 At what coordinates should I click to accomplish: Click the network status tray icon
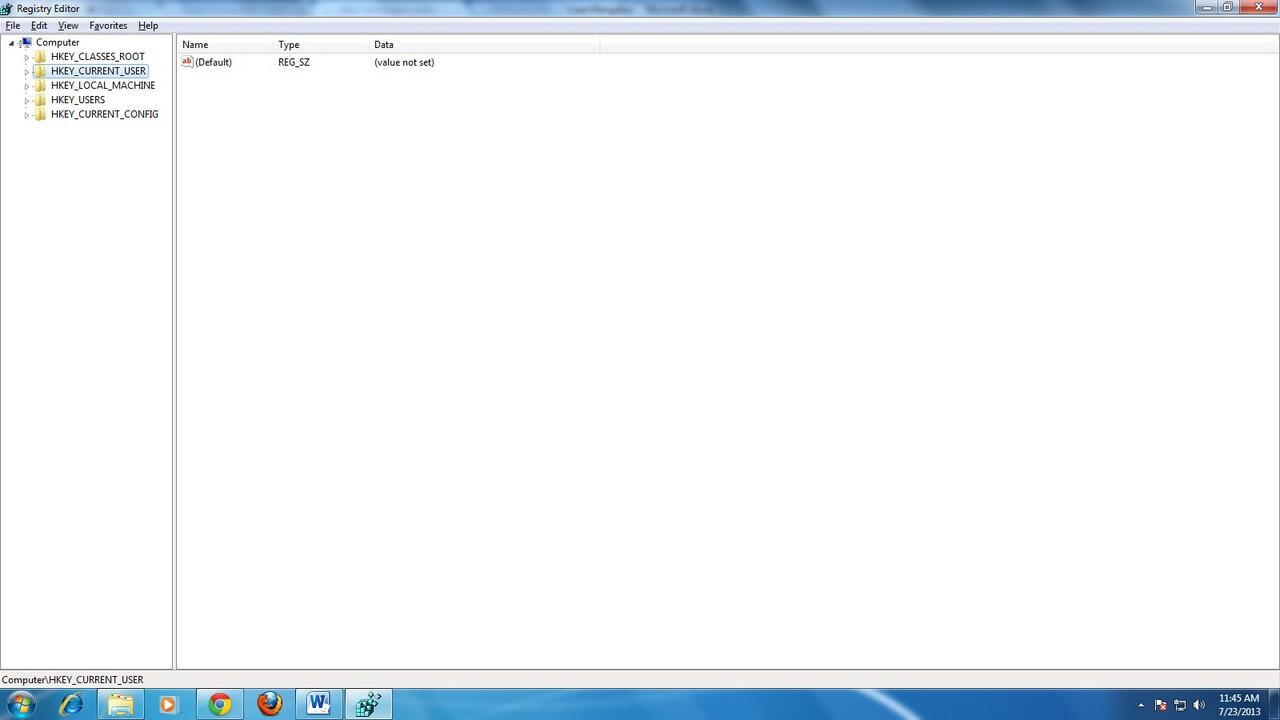coord(1180,705)
